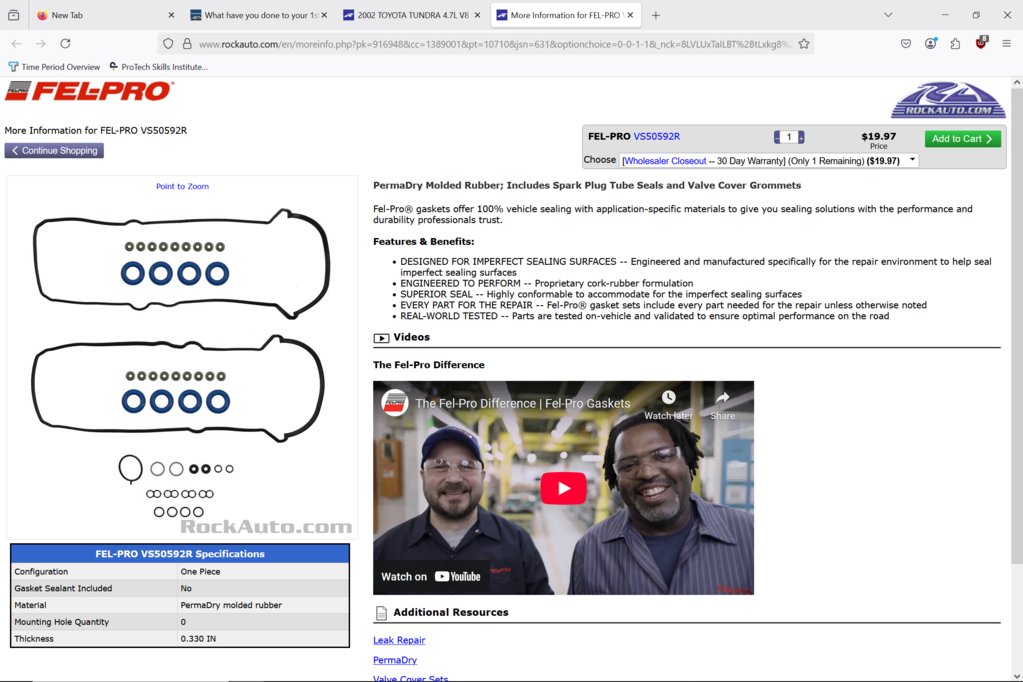
Task: Click 'One Piece' configuration value
Action: [x=200, y=571]
